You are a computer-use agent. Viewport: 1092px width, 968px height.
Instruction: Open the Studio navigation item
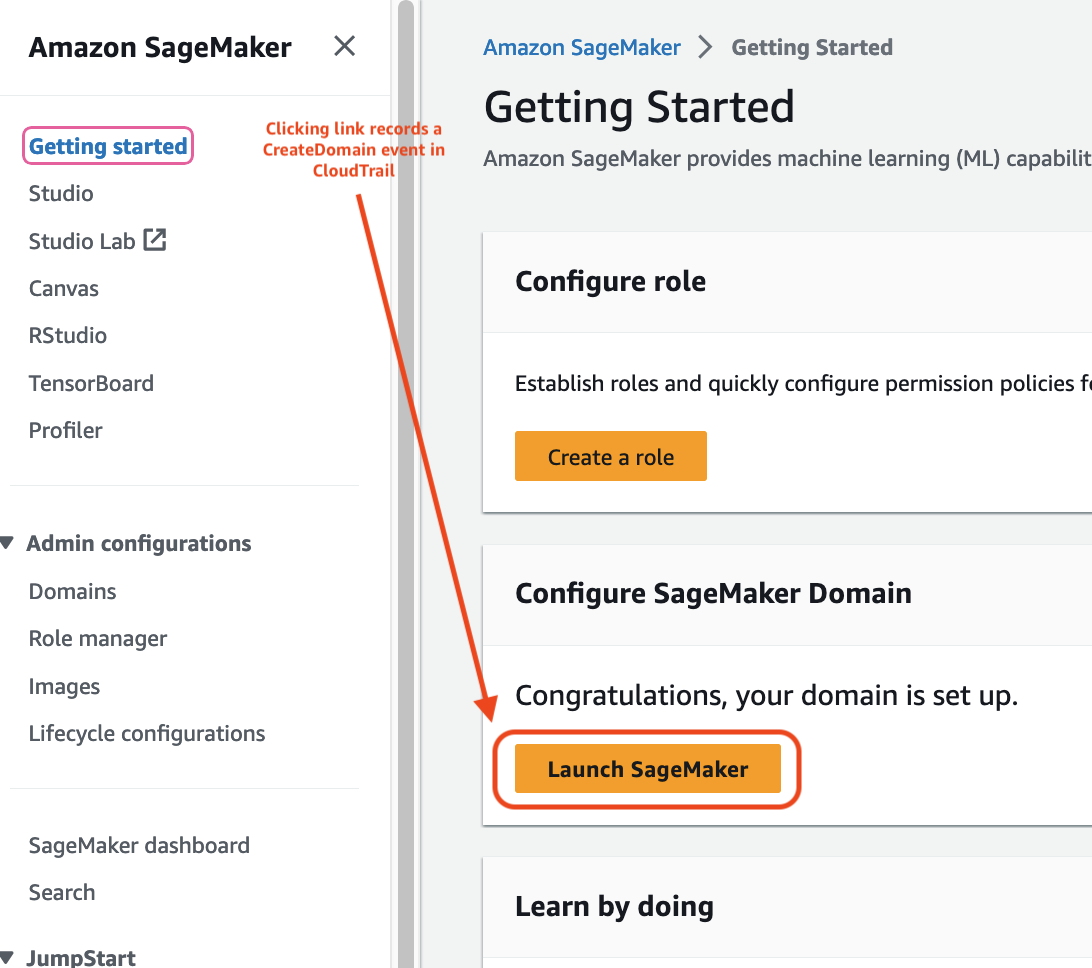tap(61, 194)
